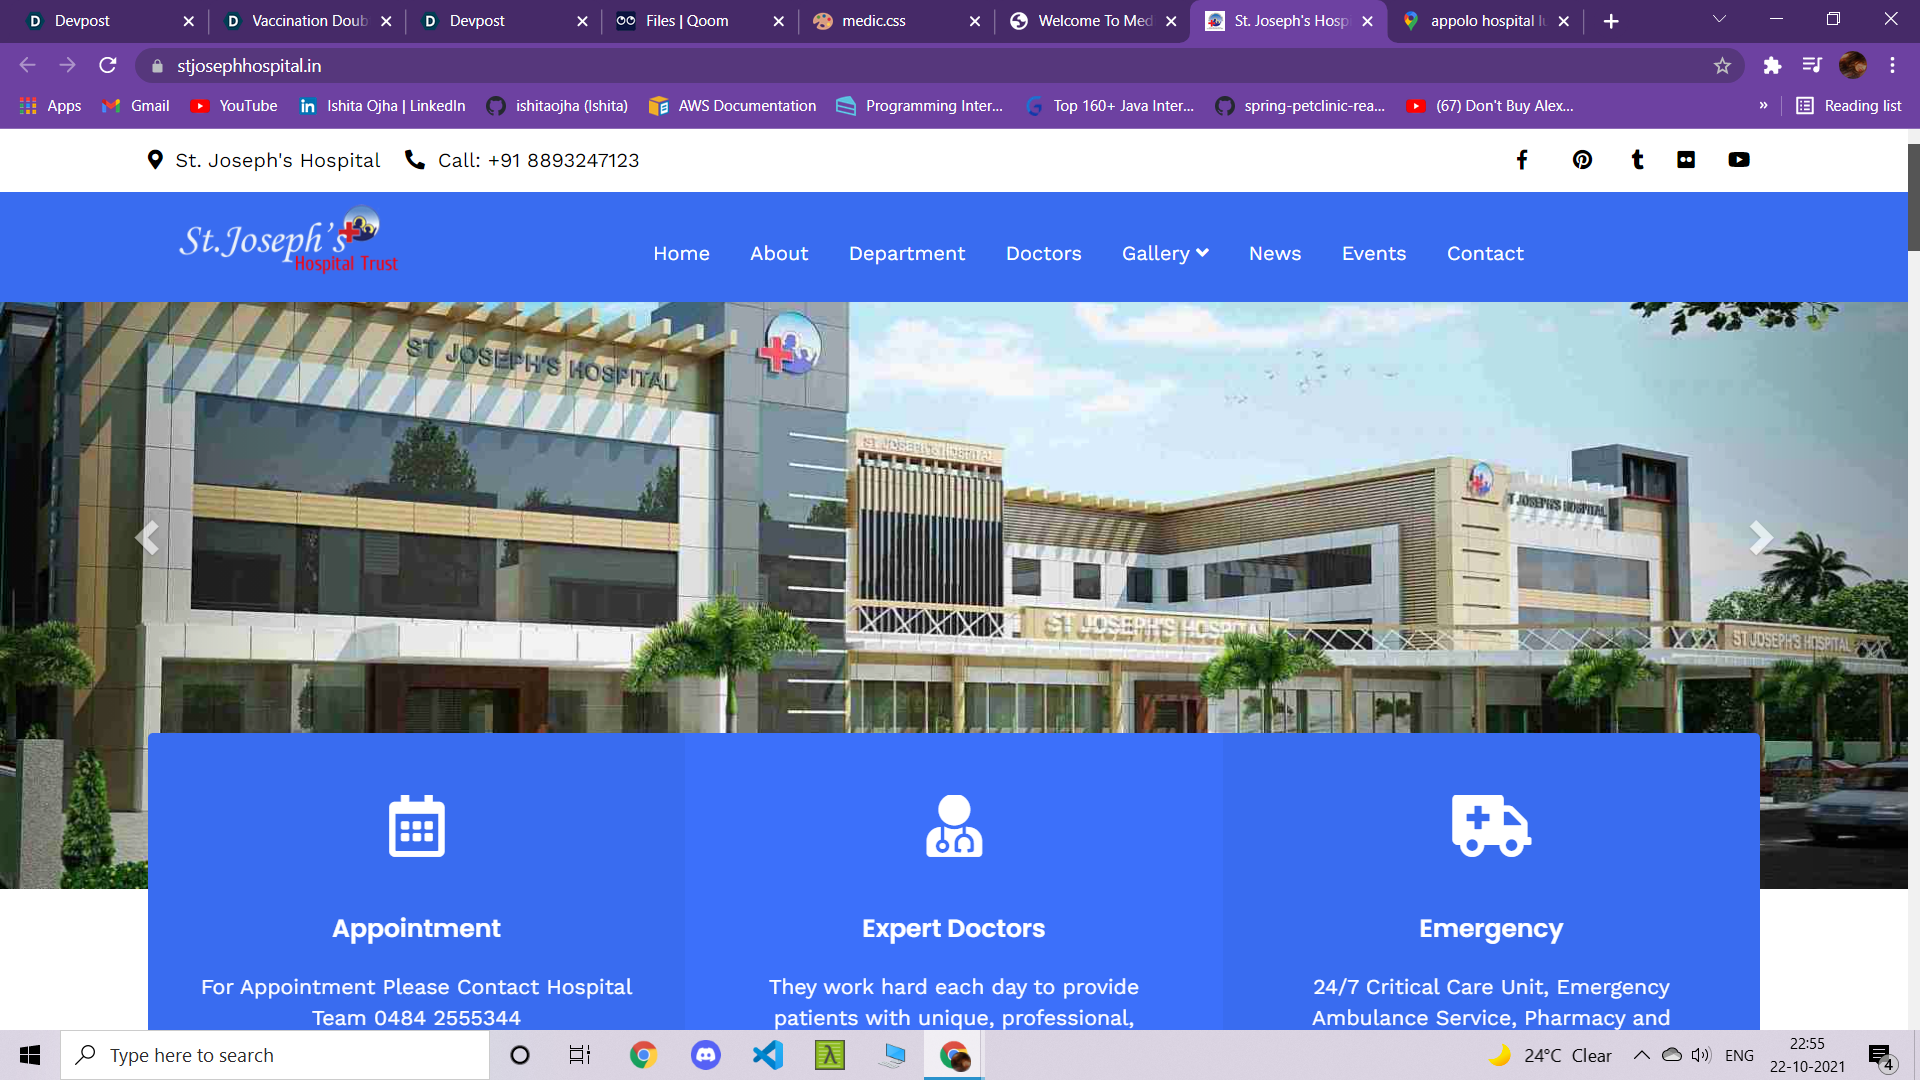Go to the Contact page link
The image size is (1920, 1080).
click(1485, 254)
